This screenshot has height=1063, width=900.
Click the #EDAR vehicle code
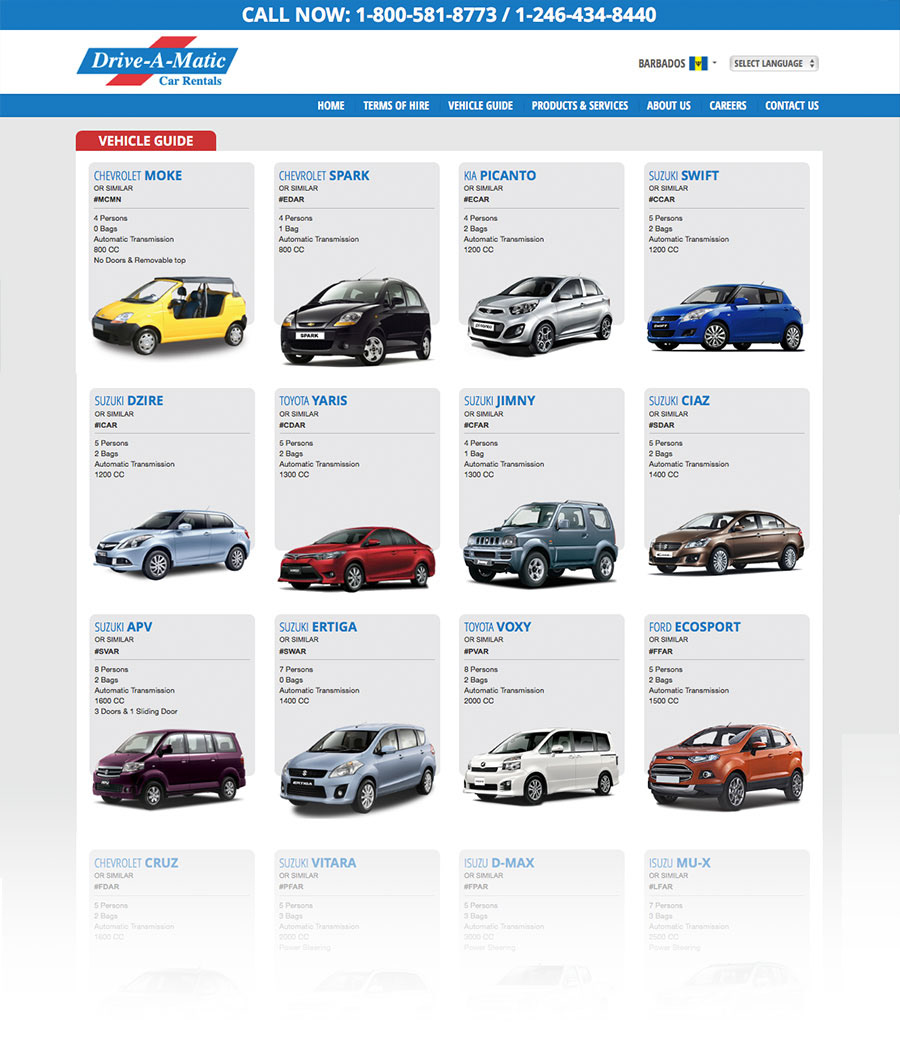(291, 200)
